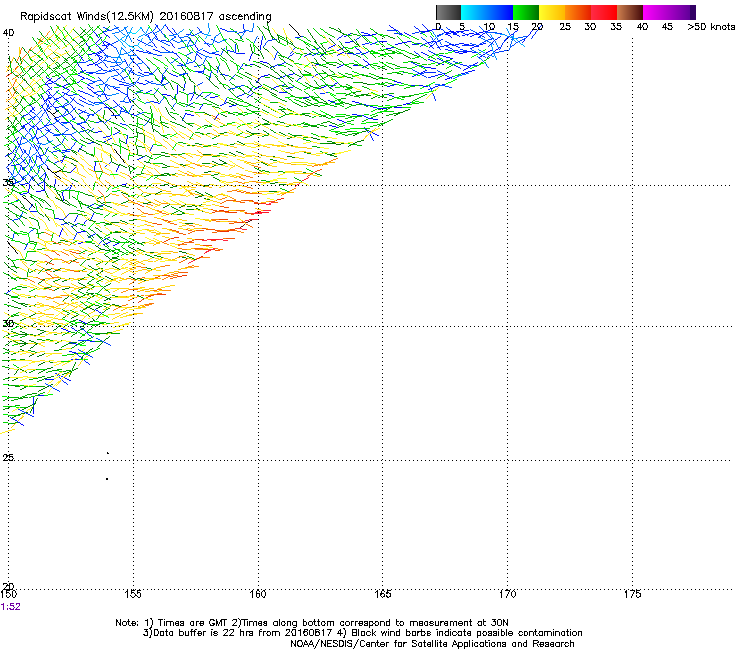Screen dimensions: 740x650
Task: Click the '45' knots legend label
Action: (x=667, y=27)
